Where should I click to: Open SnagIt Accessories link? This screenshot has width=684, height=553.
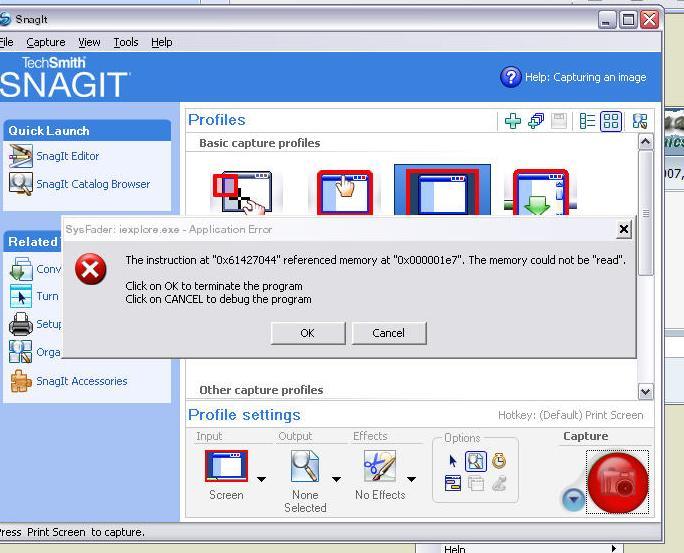click(82, 381)
